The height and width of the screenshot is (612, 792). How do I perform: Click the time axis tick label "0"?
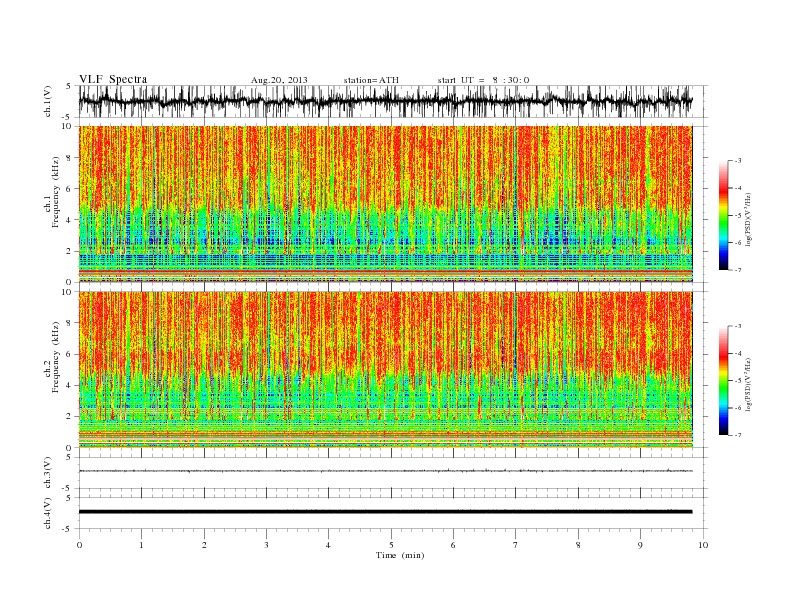coord(79,545)
